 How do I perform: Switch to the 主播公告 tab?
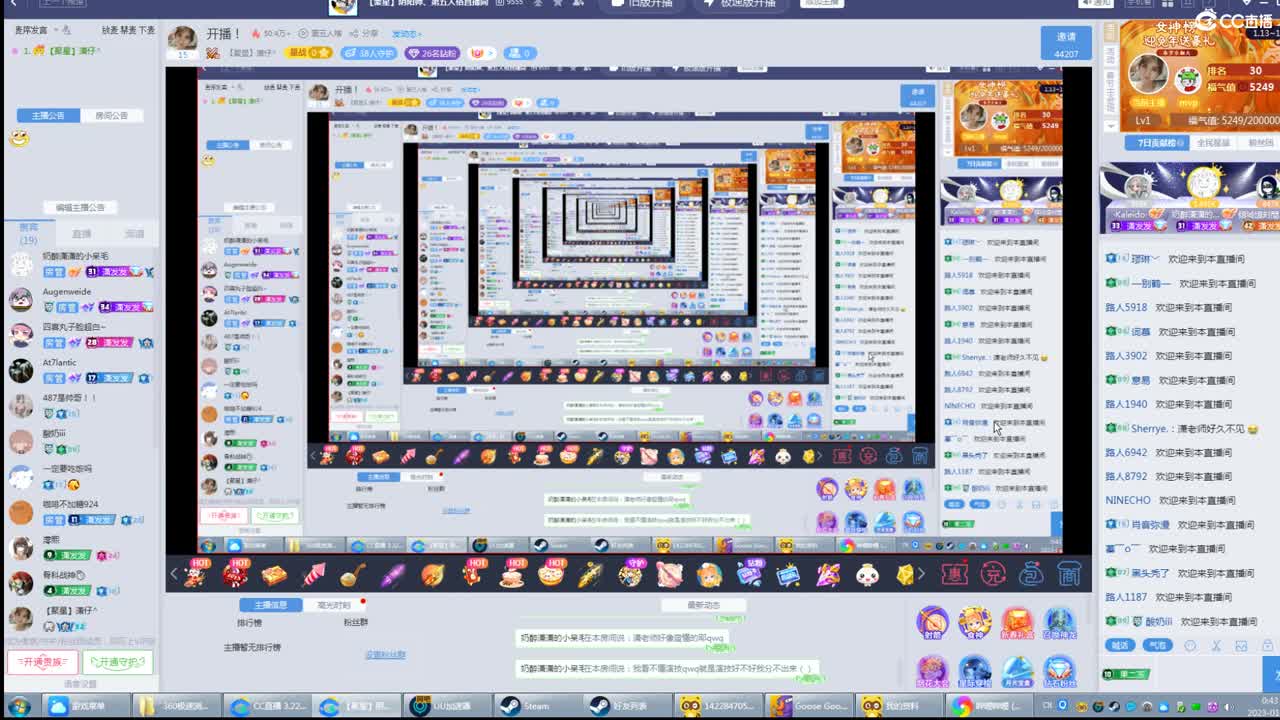click(48, 115)
